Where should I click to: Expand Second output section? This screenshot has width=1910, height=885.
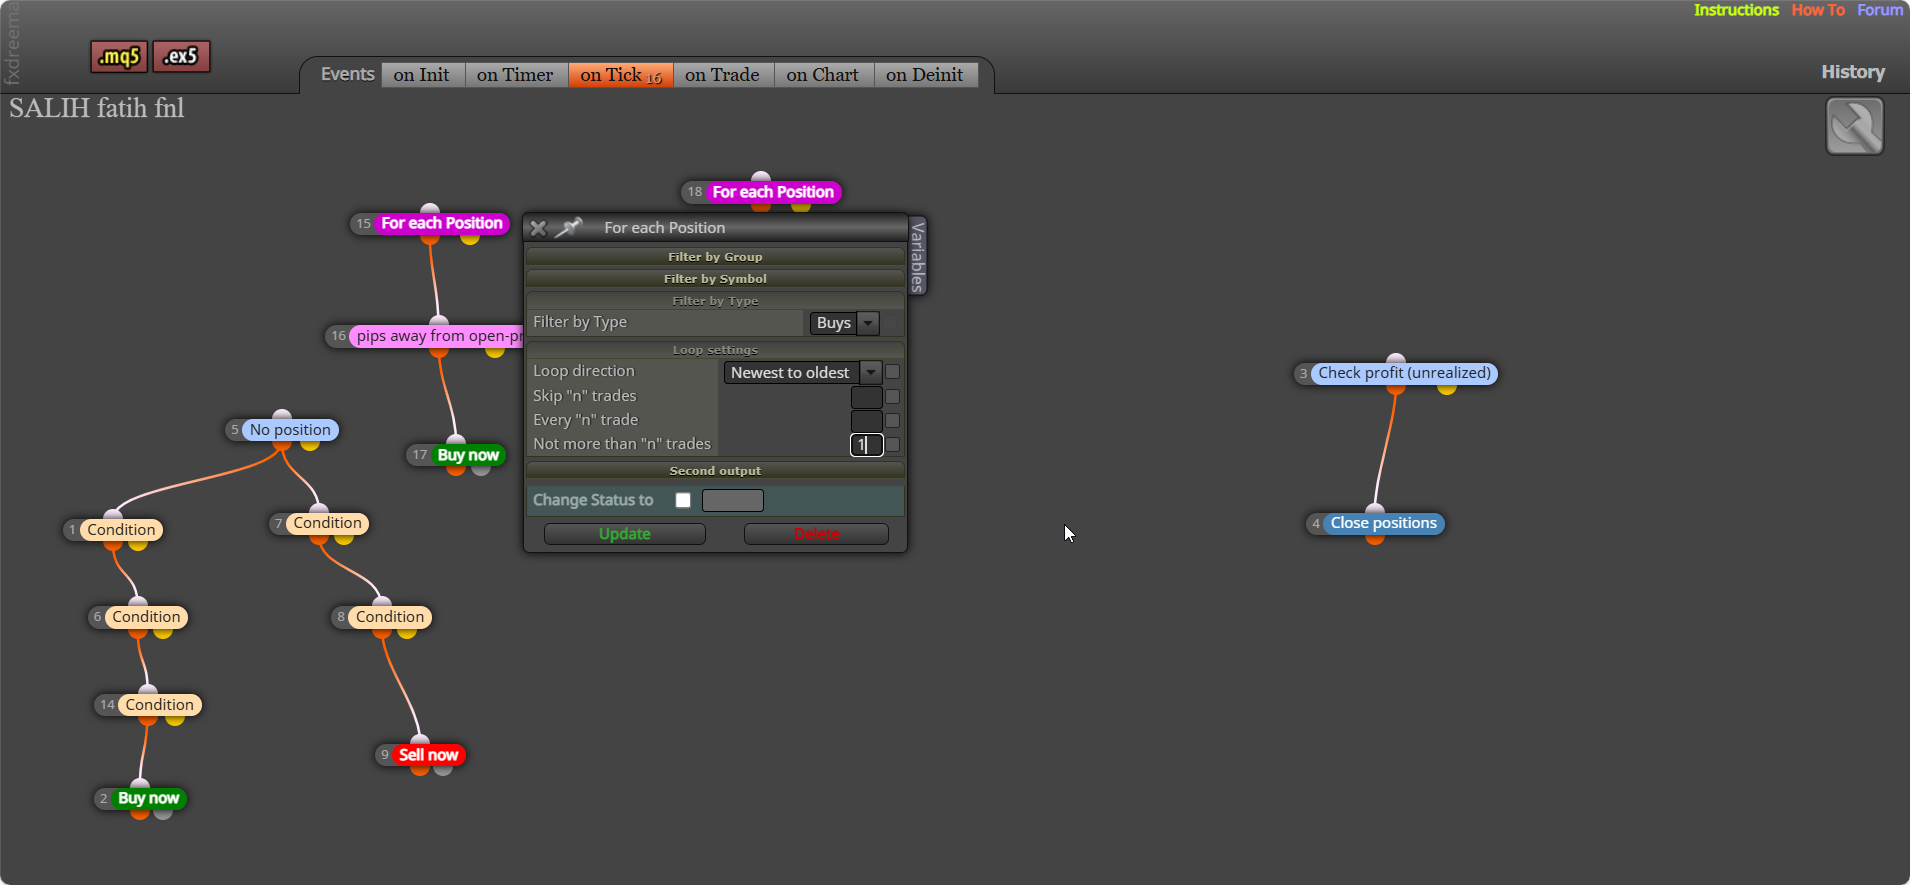(x=715, y=471)
